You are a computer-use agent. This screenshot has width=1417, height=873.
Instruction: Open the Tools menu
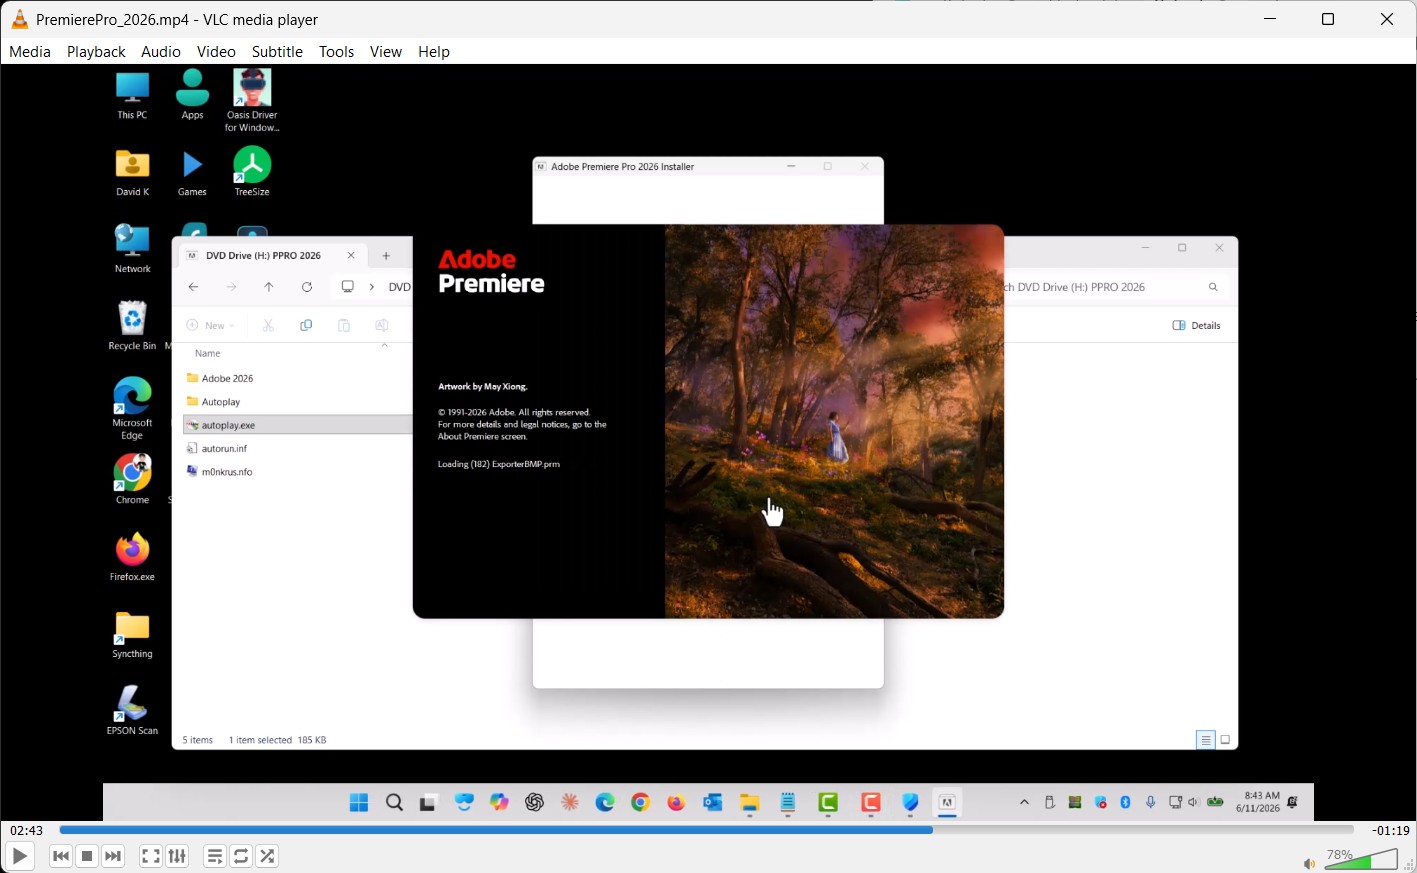pyautogui.click(x=336, y=52)
